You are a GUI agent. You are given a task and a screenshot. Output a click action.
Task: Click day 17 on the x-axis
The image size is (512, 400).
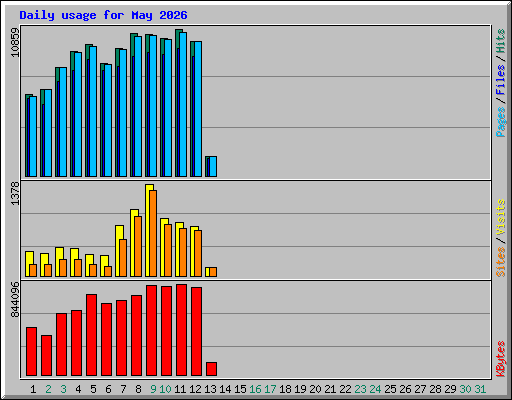[x=270, y=389]
